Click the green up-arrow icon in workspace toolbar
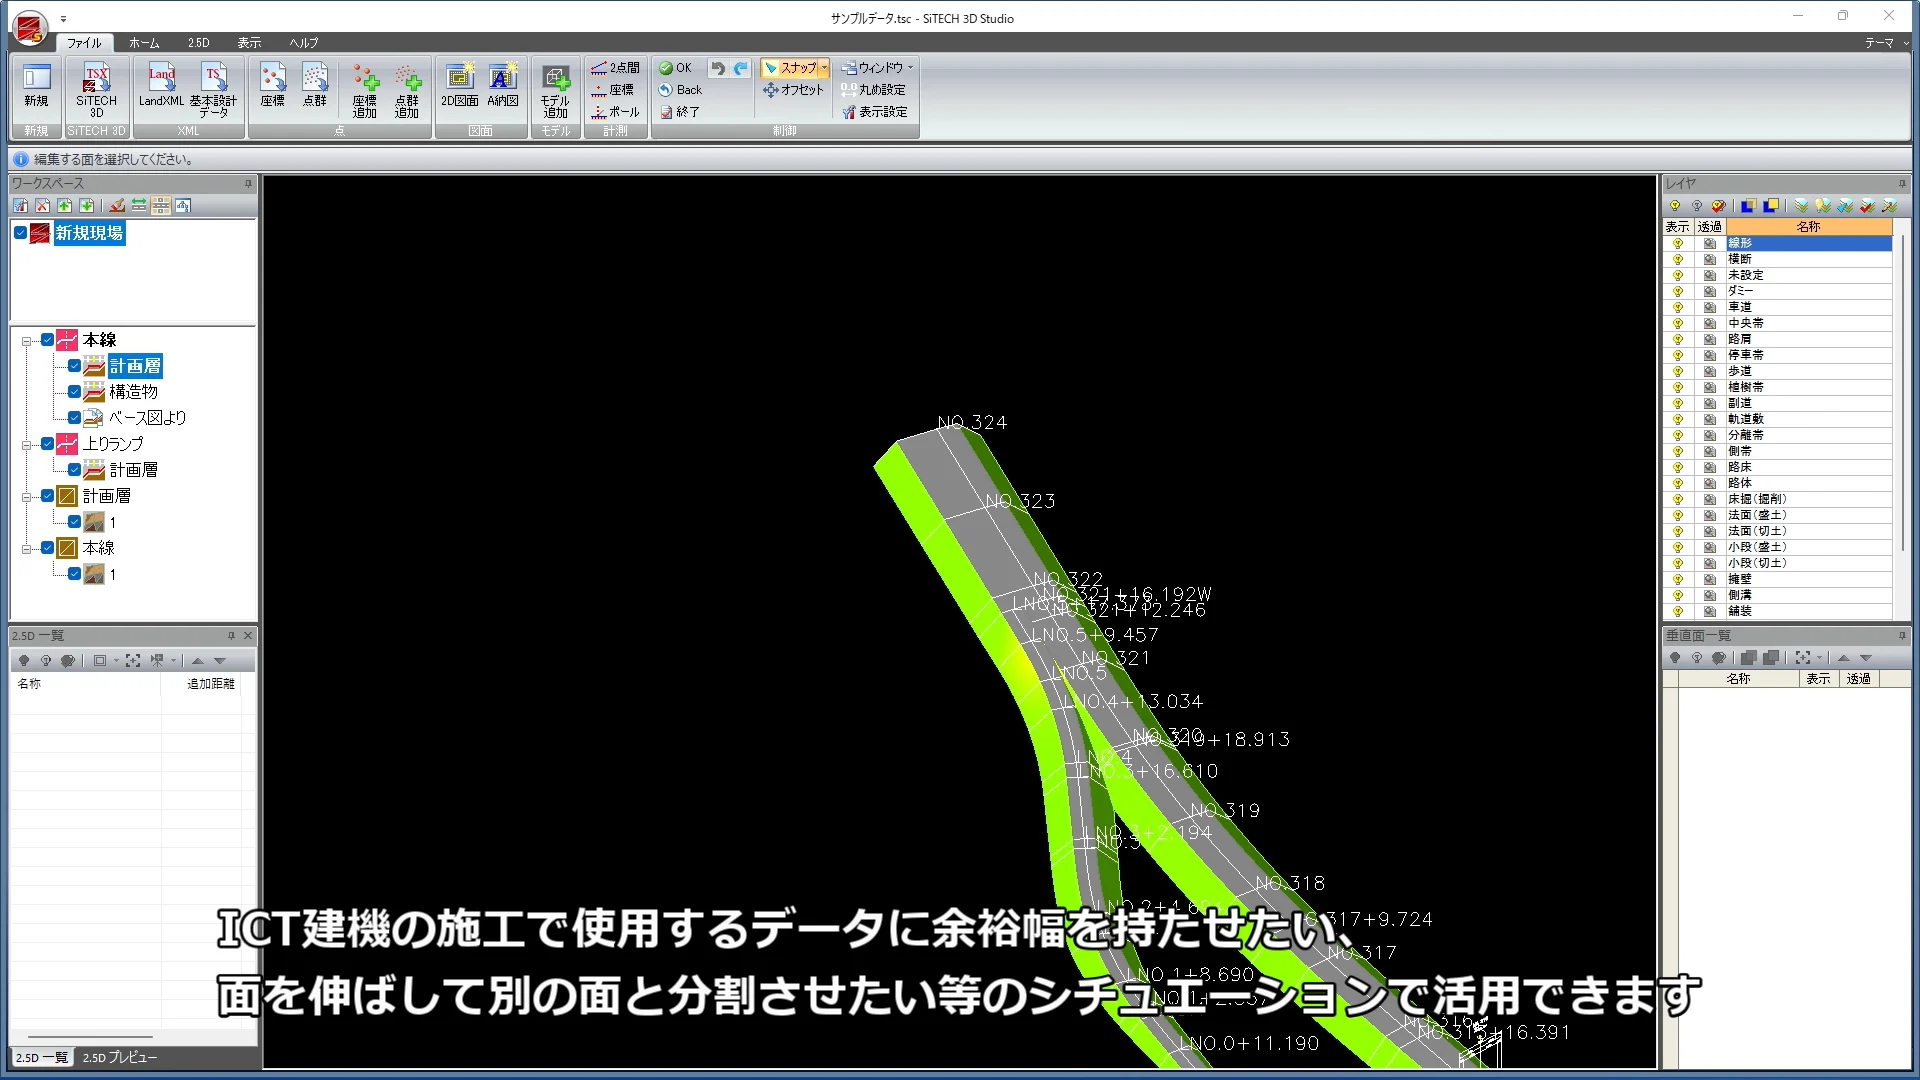1920x1080 pixels. point(65,206)
